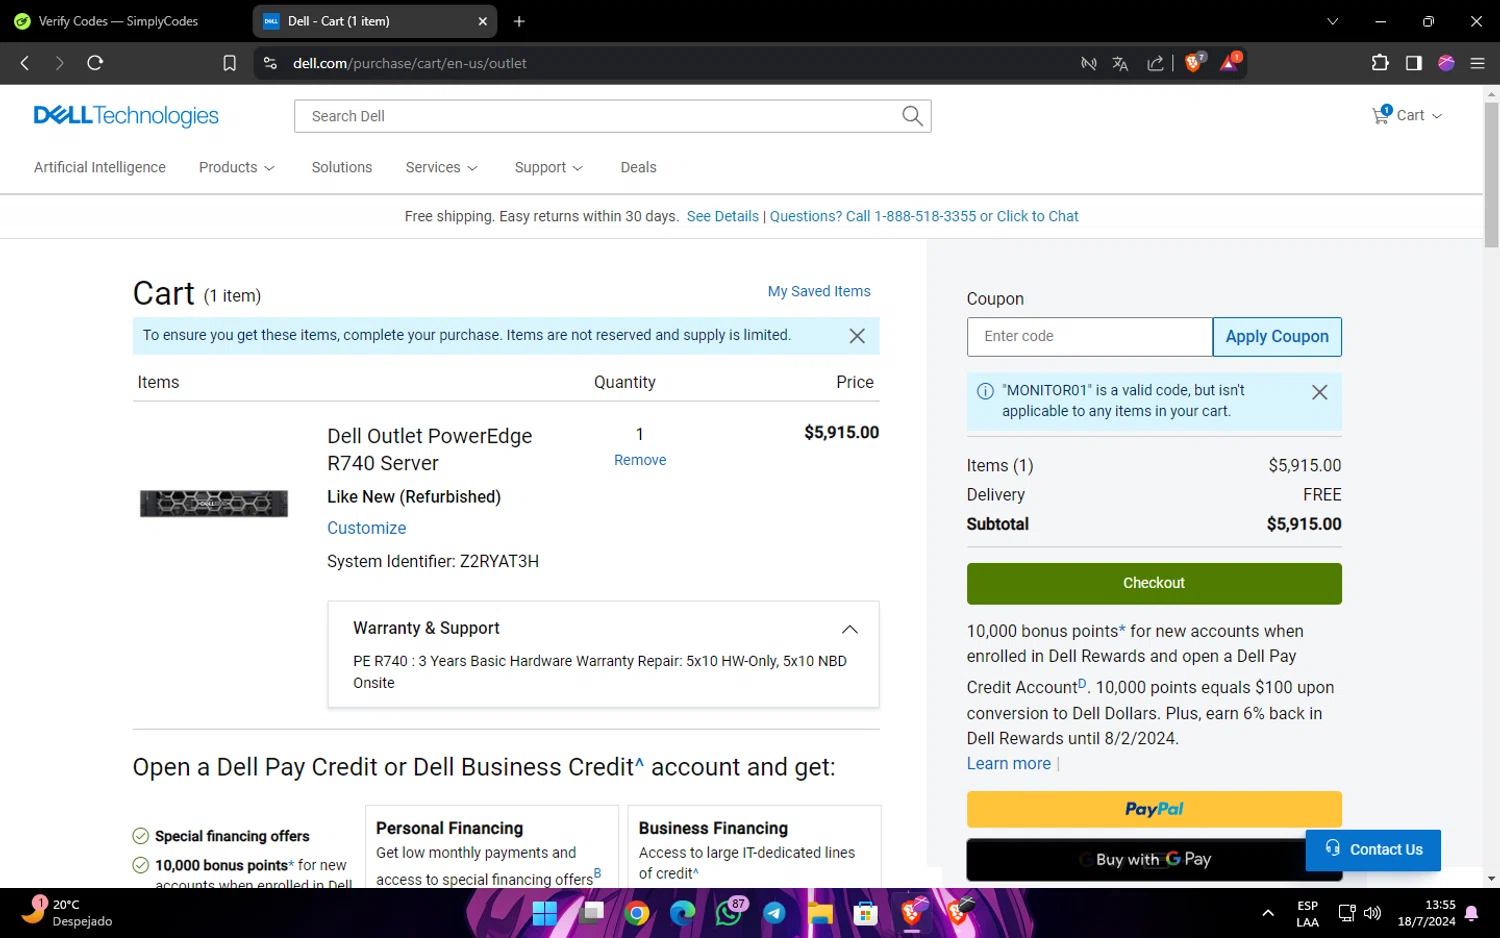
Task: Open the browser extensions puzzle icon
Action: click(x=1380, y=63)
